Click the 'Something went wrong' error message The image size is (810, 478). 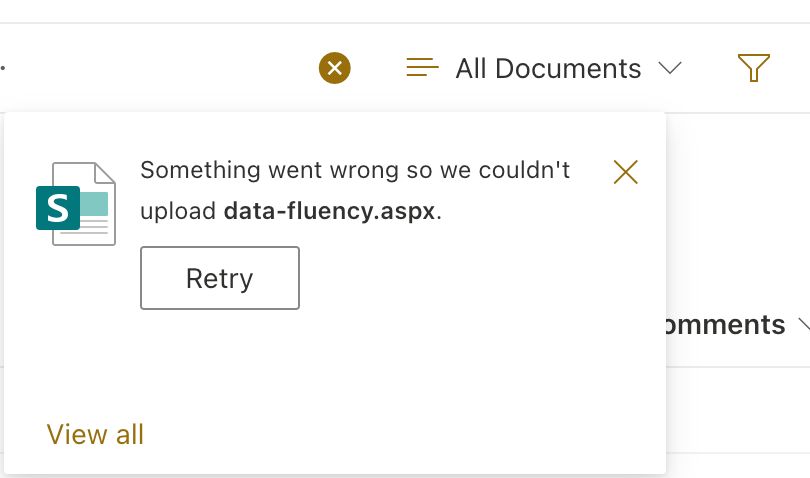(x=355, y=190)
